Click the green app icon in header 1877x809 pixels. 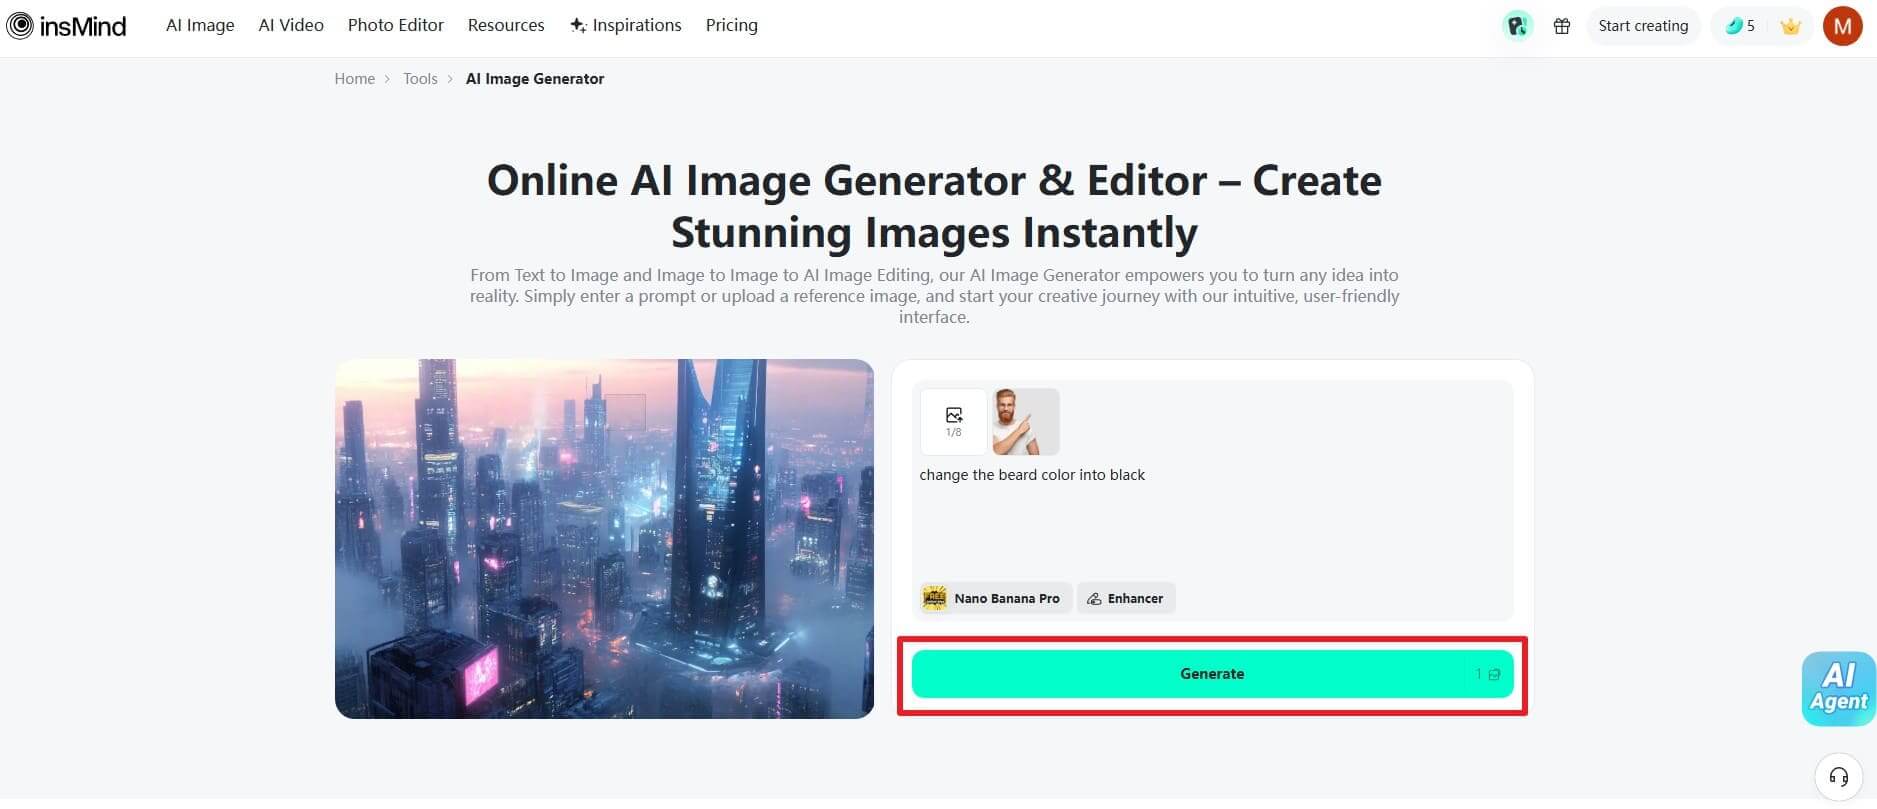(x=1517, y=26)
